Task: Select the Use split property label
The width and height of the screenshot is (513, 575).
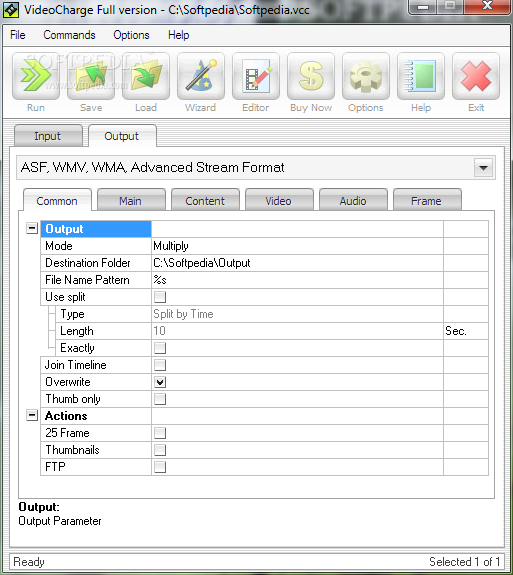Action: [65, 297]
